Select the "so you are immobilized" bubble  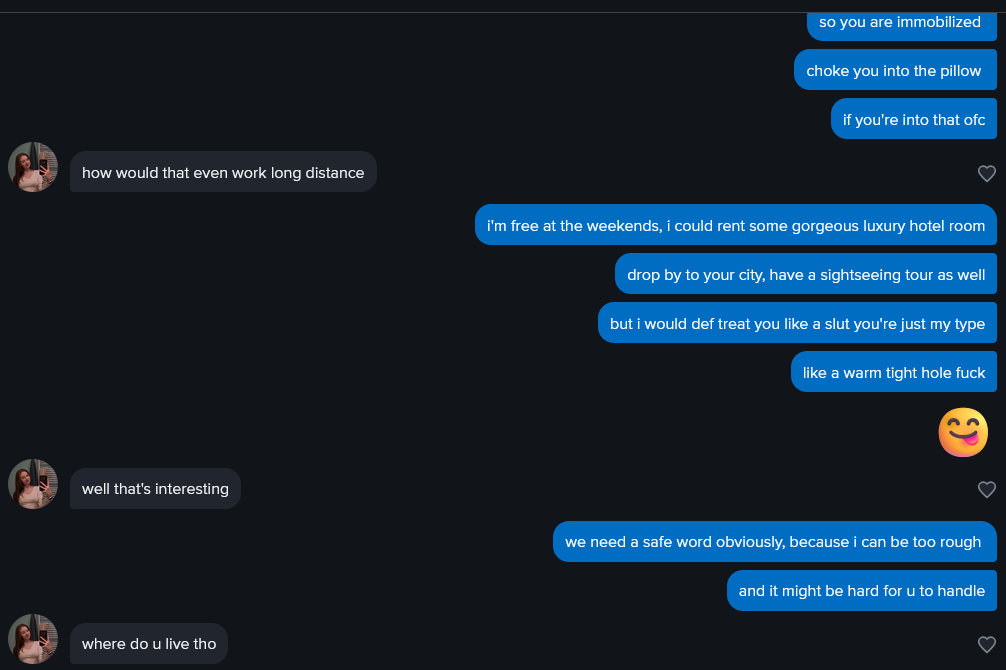pyautogui.click(x=900, y=22)
